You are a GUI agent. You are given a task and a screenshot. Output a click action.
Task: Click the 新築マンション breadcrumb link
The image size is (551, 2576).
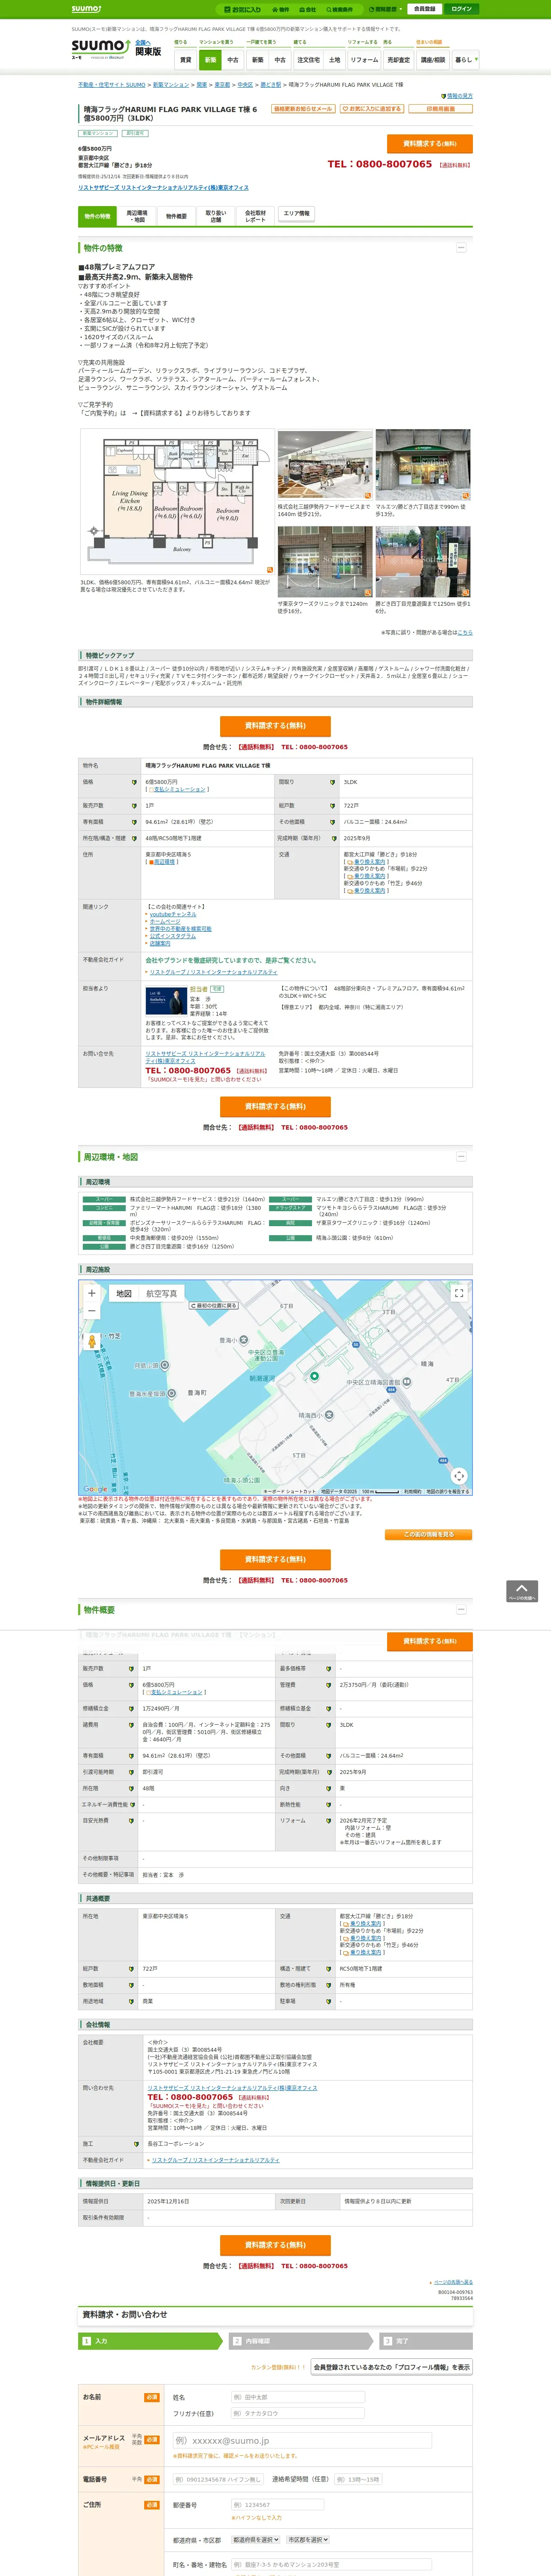[x=171, y=85]
